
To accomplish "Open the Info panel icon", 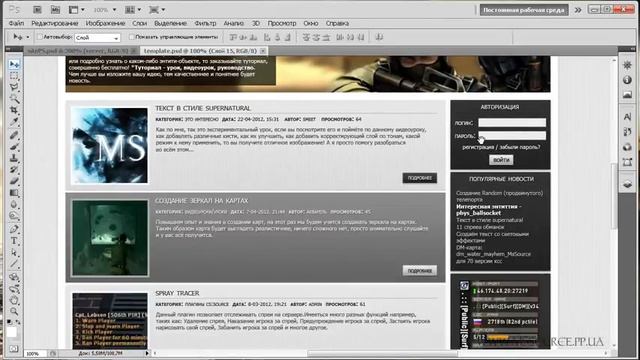I will pos(627,80).
